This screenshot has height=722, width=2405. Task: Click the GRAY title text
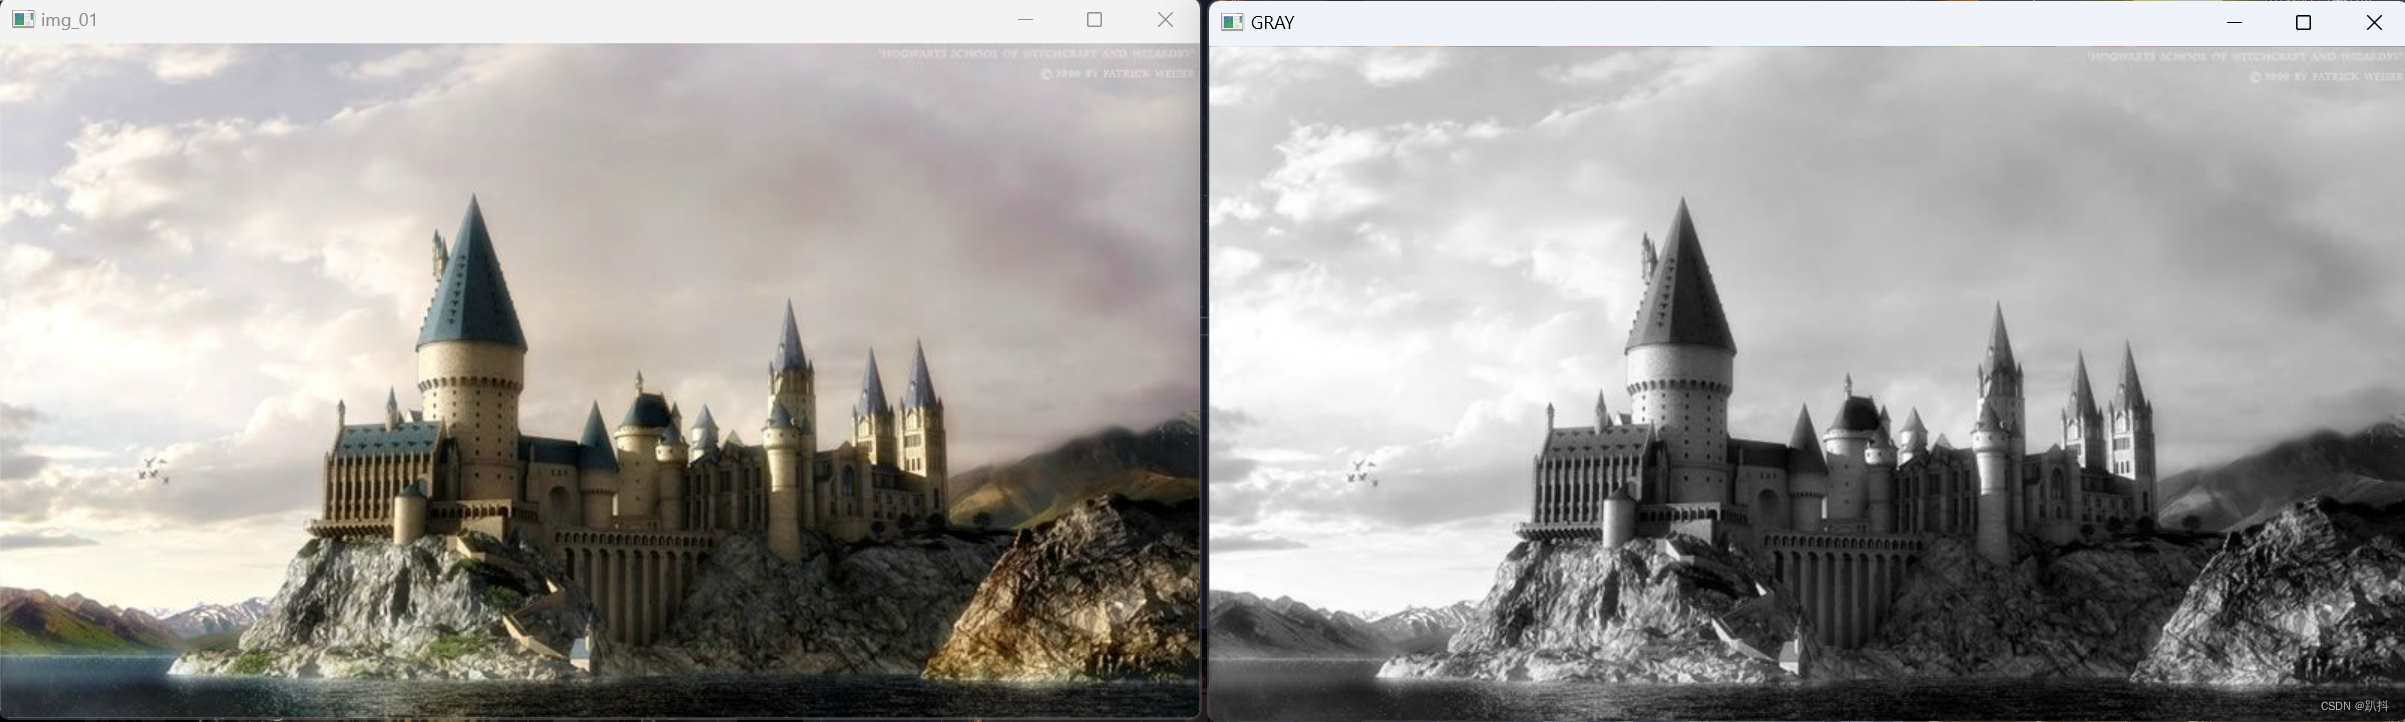(x=1273, y=22)
